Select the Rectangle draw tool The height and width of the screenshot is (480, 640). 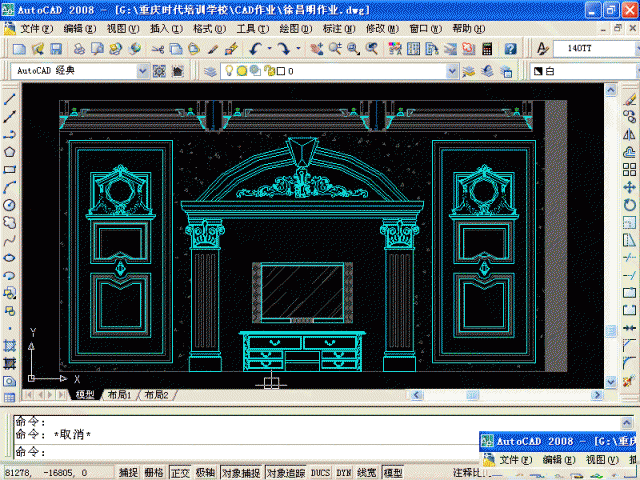(x=9, y=169)
